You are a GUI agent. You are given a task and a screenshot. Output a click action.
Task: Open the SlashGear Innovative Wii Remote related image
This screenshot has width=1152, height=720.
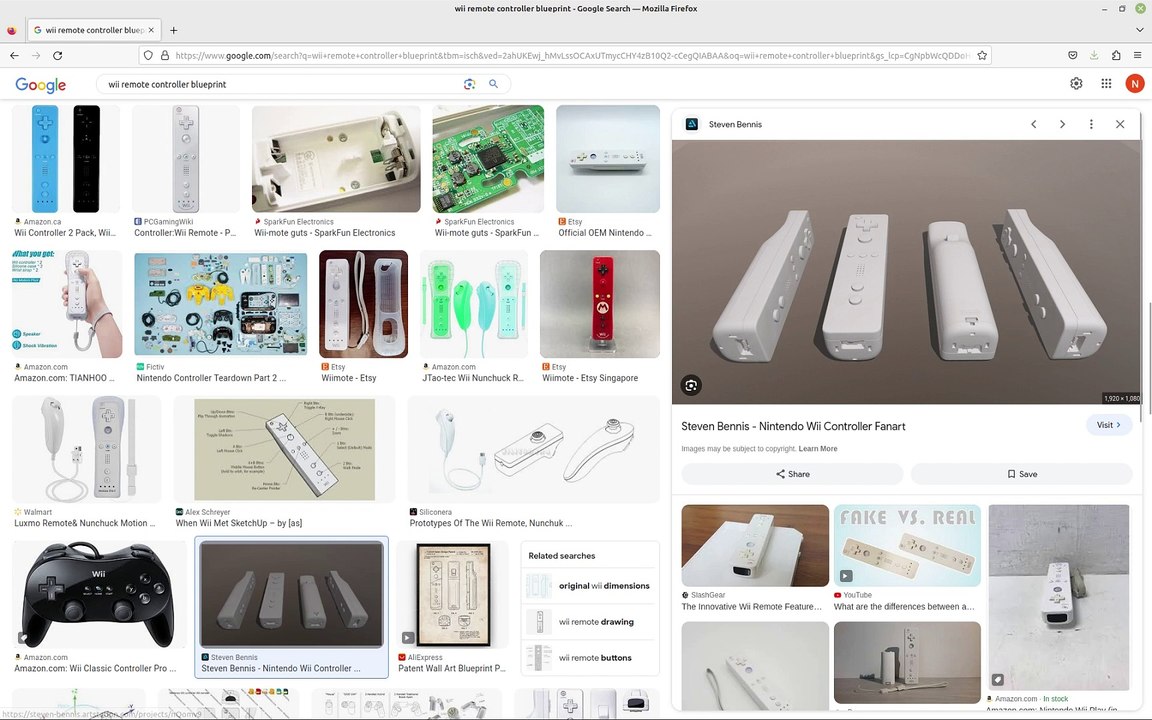pyautogui.click(x=755, y=545)
